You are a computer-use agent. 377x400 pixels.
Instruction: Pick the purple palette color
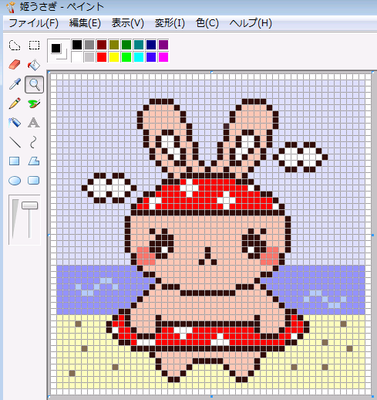click(163, 44)
